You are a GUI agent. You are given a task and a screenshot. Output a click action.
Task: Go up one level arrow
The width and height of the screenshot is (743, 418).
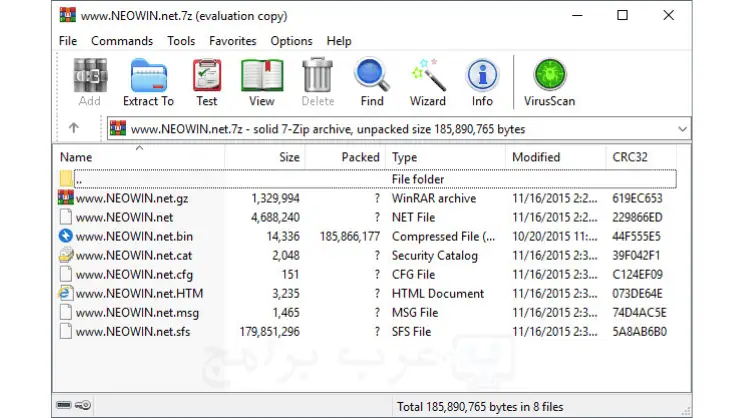pyautogui.click(x=73, y=128)
